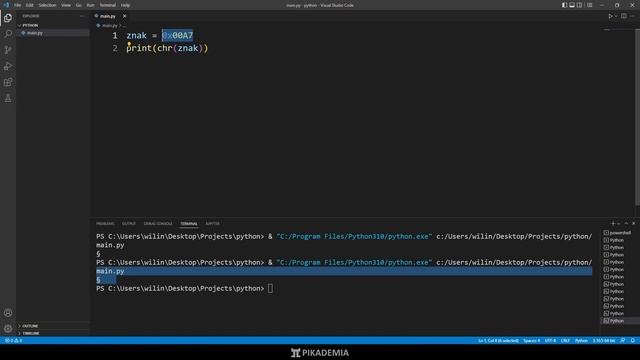Viewport: 640px width, 360px height.
Task: Open Explorer panel ellipsis menu
Action: 82,16
